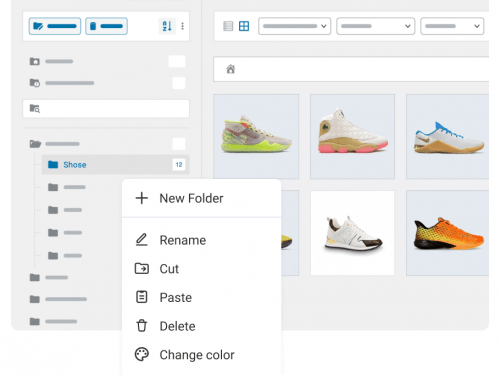Select the white gold pink-sole sneaker thumbnail
The height and width of the screenshot is (375, 500).
click(x=352, y=137)
